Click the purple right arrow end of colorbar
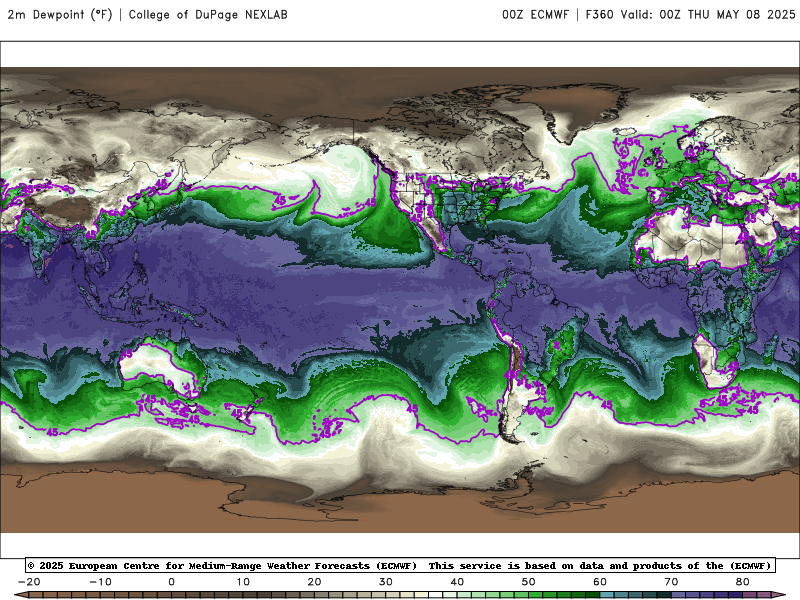The width and height of the screenshot is (800, 600). pyautogui.click(x=779, y=595)
